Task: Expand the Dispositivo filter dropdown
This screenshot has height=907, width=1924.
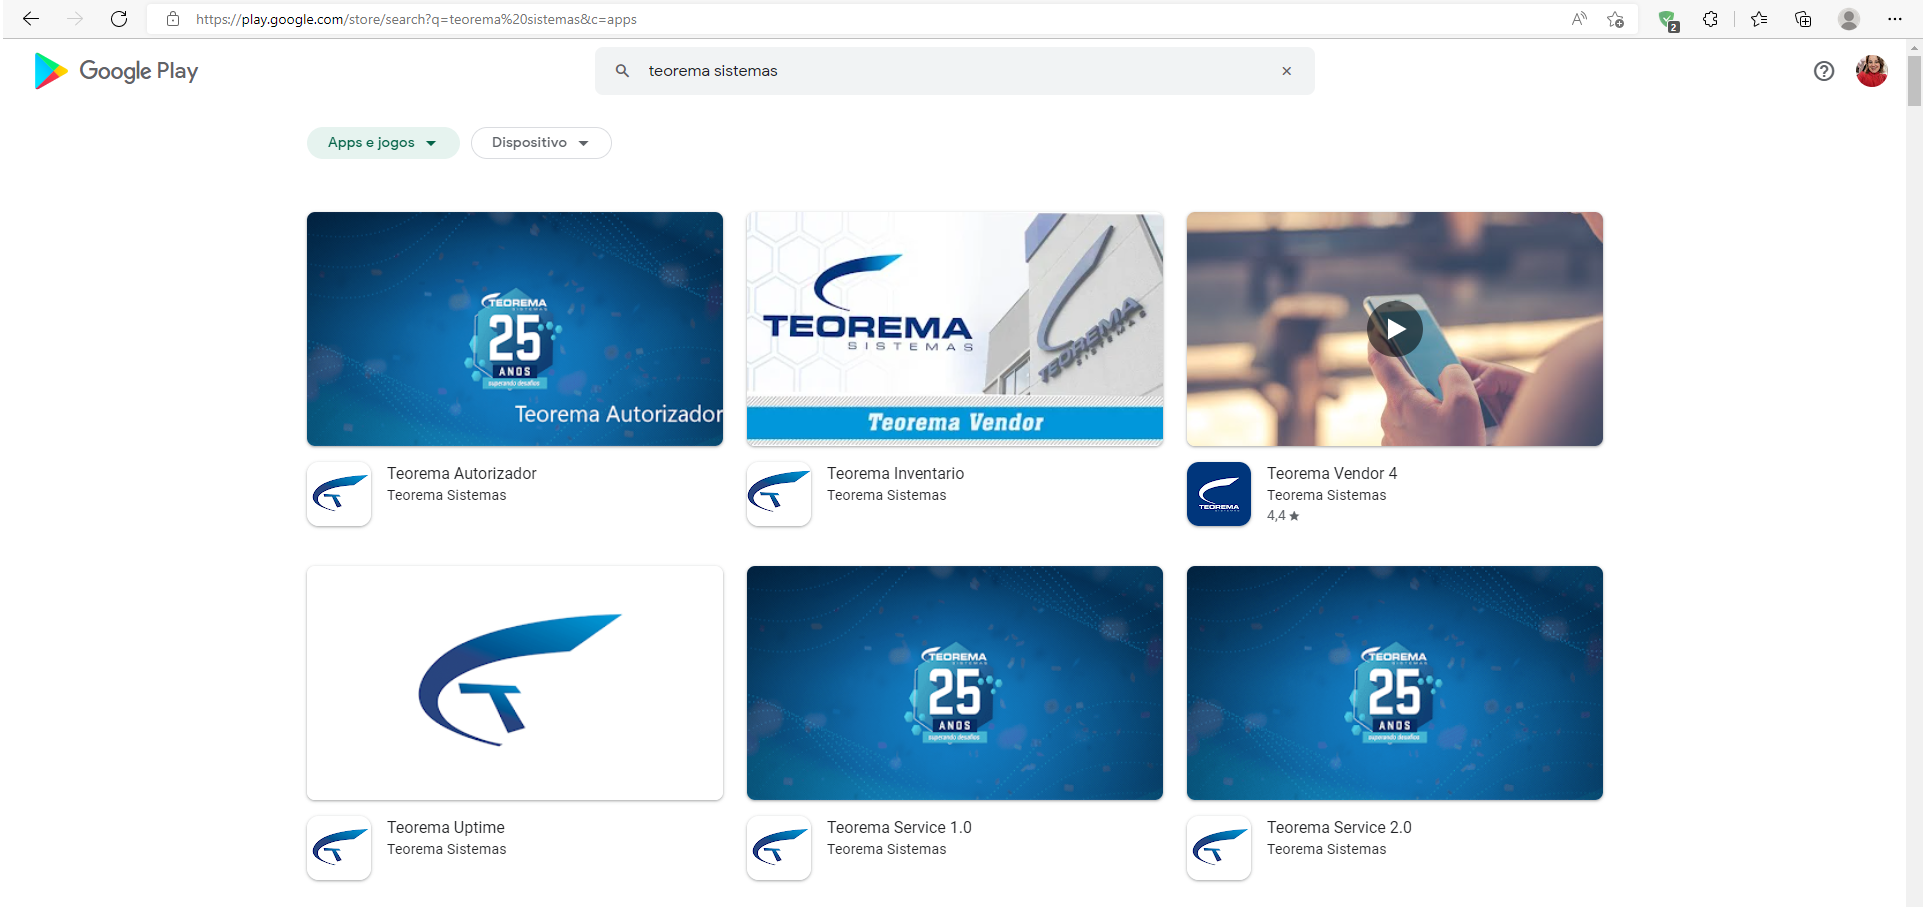Action: click(x=541, y=143)
